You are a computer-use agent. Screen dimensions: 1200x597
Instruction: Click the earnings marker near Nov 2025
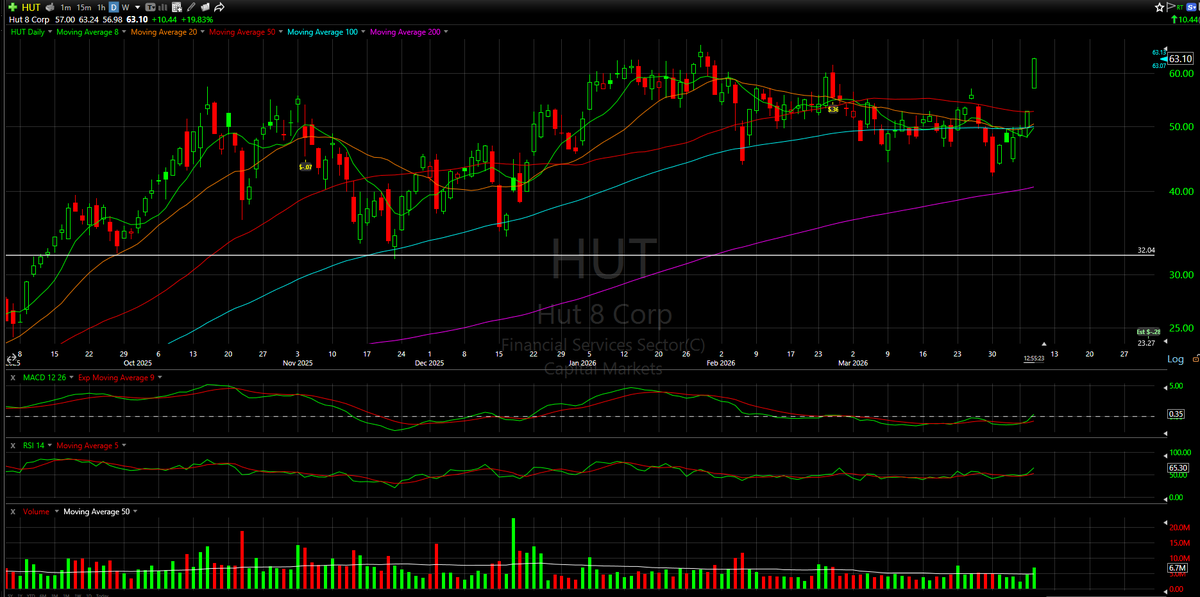pos(305,167)
